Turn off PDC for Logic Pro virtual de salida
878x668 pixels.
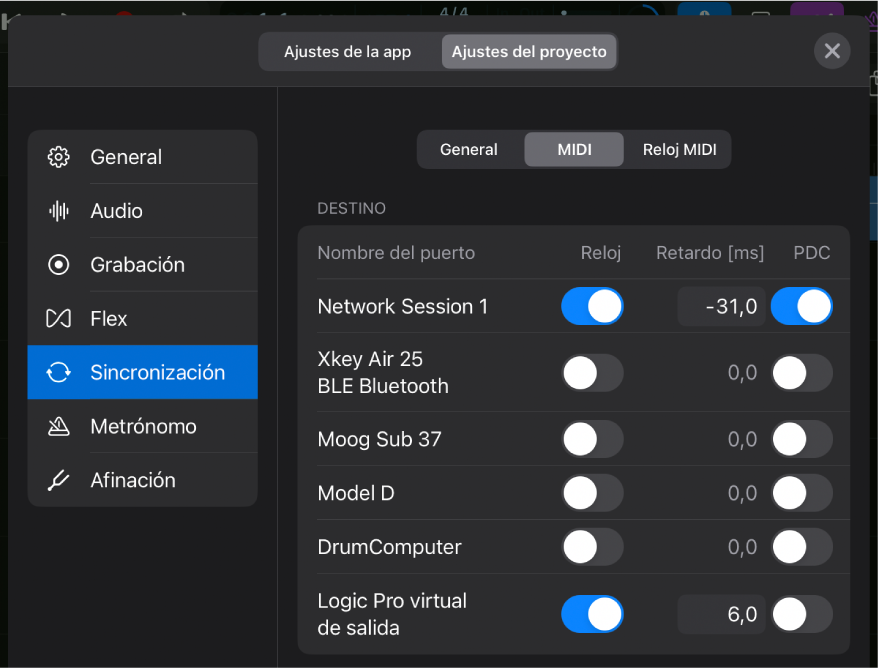[x=802, y=614]
